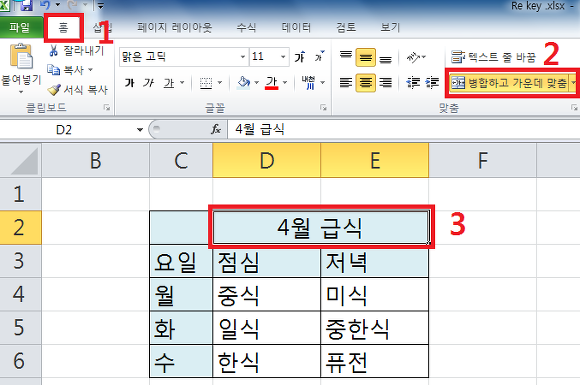Open the Name Box dropdown arrow
580x385 pixels.
[140, 130]
